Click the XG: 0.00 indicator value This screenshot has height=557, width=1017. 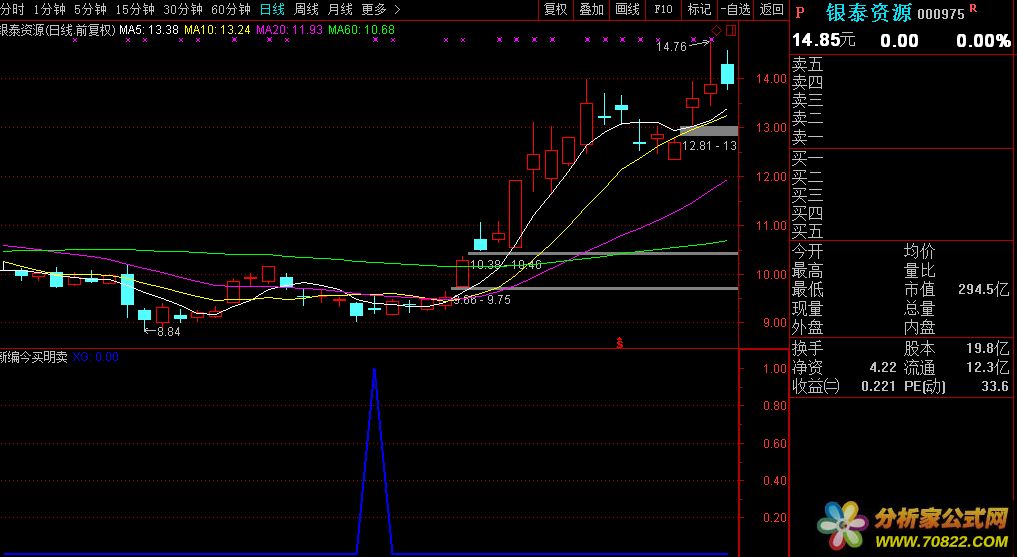pos(95,357)
